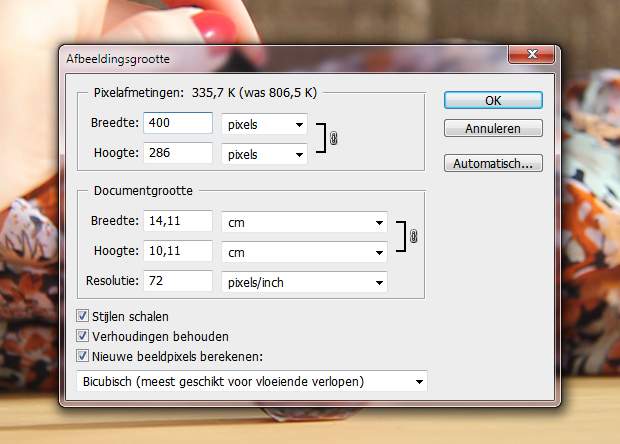The image size is (620, 444).
Task: Toggle the Stijlen schalen checkbox
Action: pyautogui.click(x=82, y=316)
